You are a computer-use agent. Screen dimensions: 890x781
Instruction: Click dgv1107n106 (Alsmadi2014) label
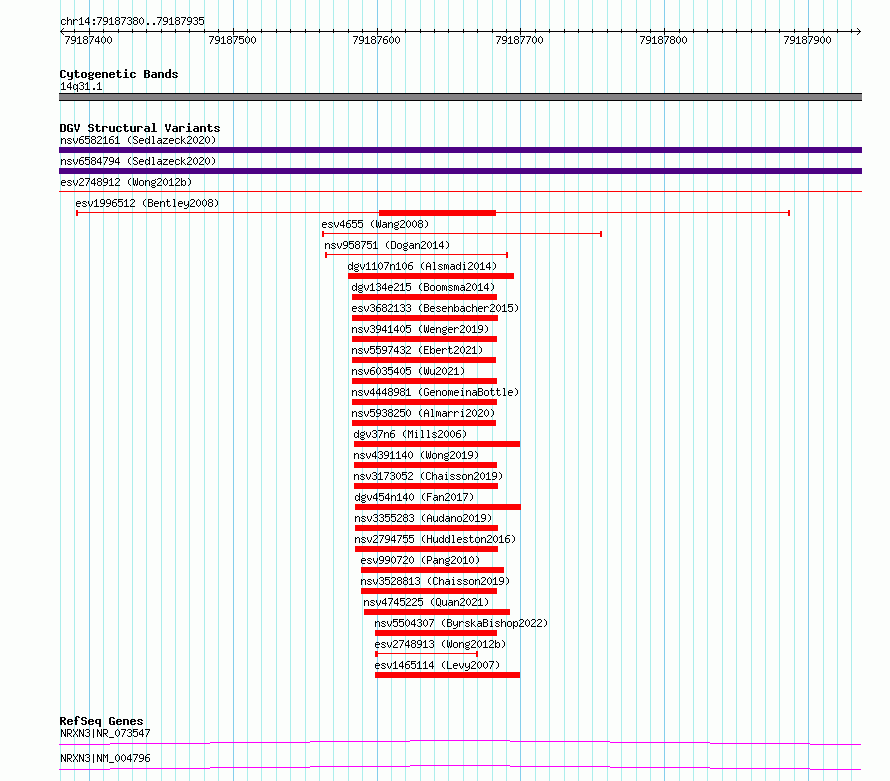tap(422, 266)
